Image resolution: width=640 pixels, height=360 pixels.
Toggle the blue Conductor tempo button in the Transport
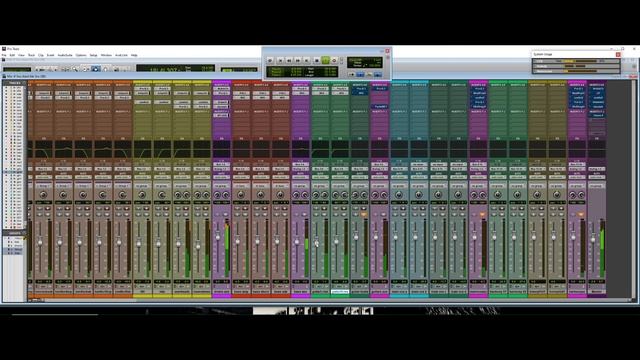pyautogui.click(x=378, y=74)
